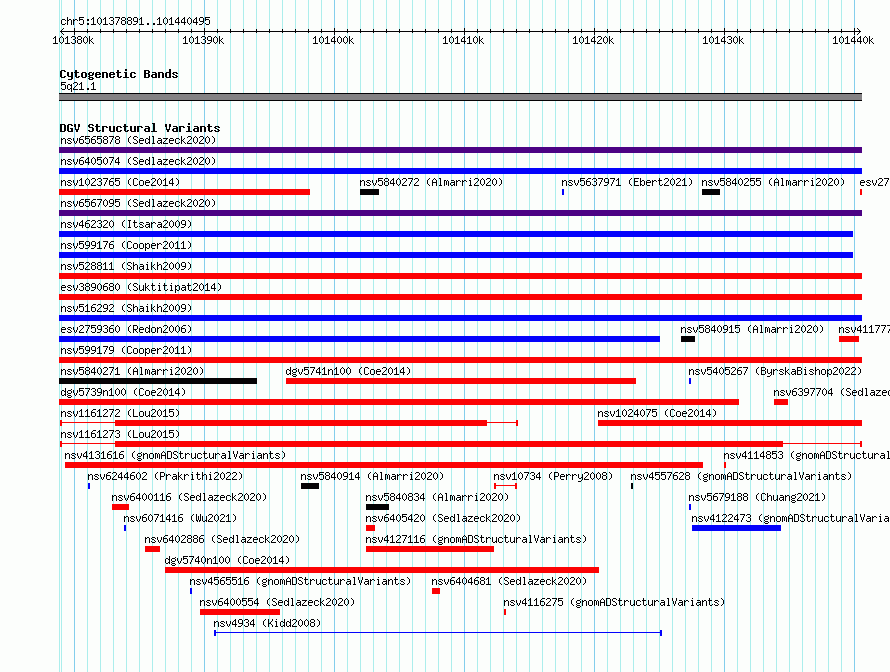Click nsv462320 (Itsara2009) label
This screenshot has width=890, height=672.
click(126, 224)
